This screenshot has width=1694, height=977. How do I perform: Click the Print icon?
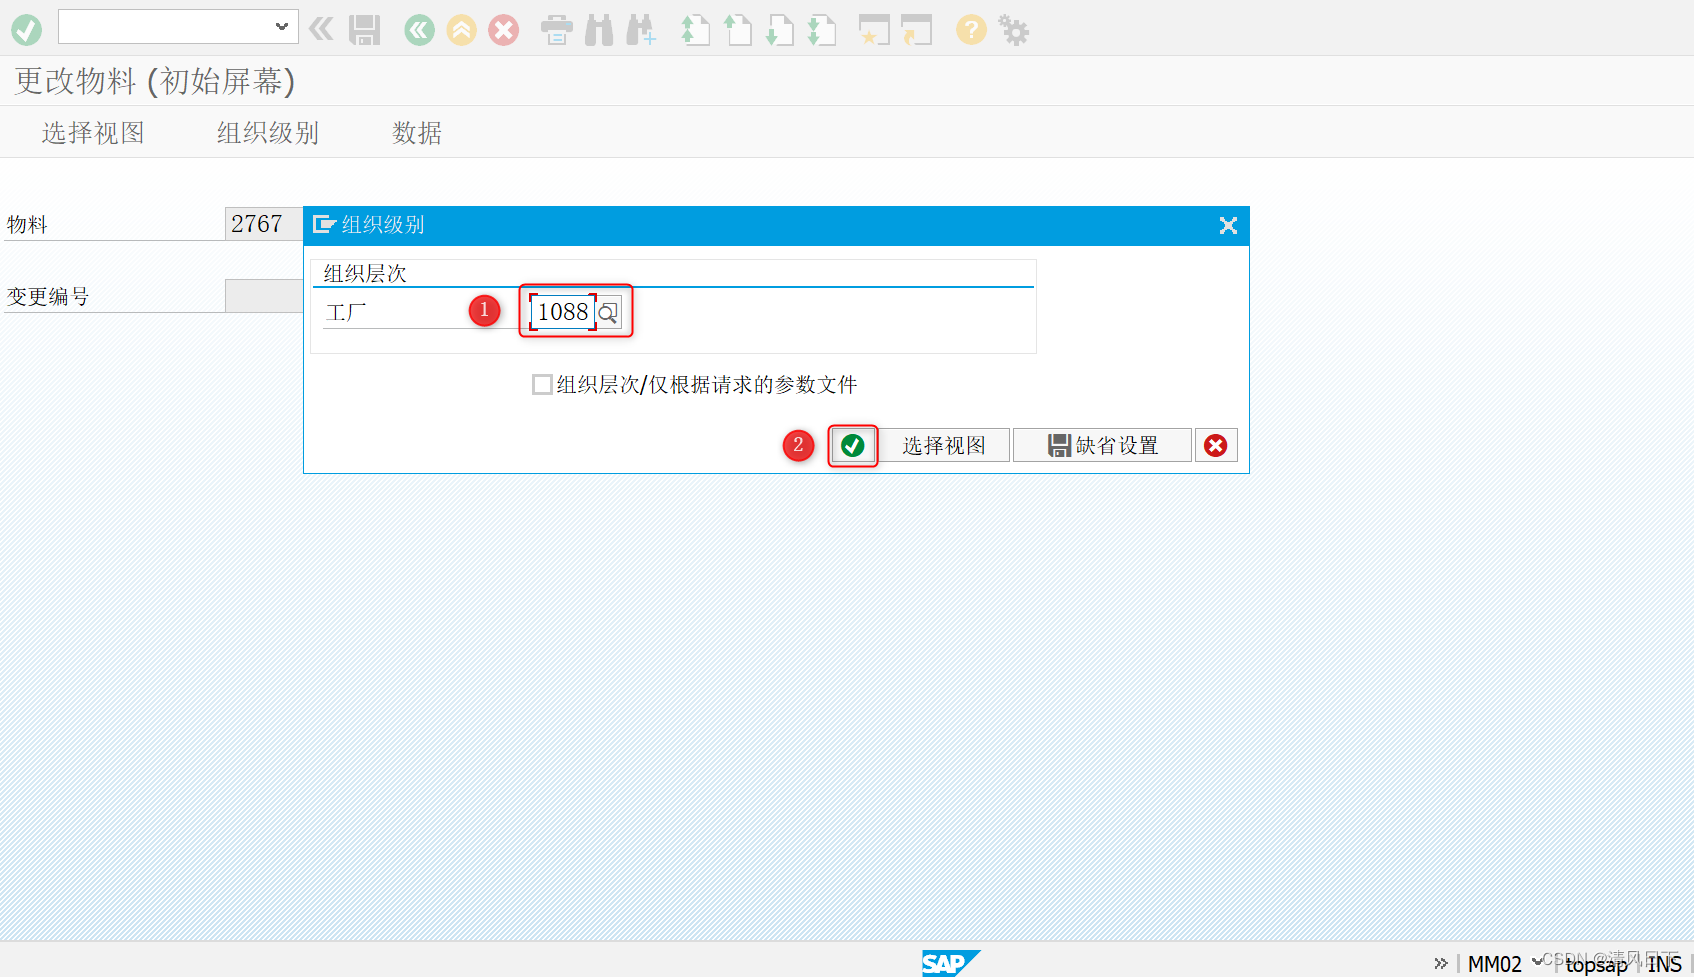click(x=557, y=30)
